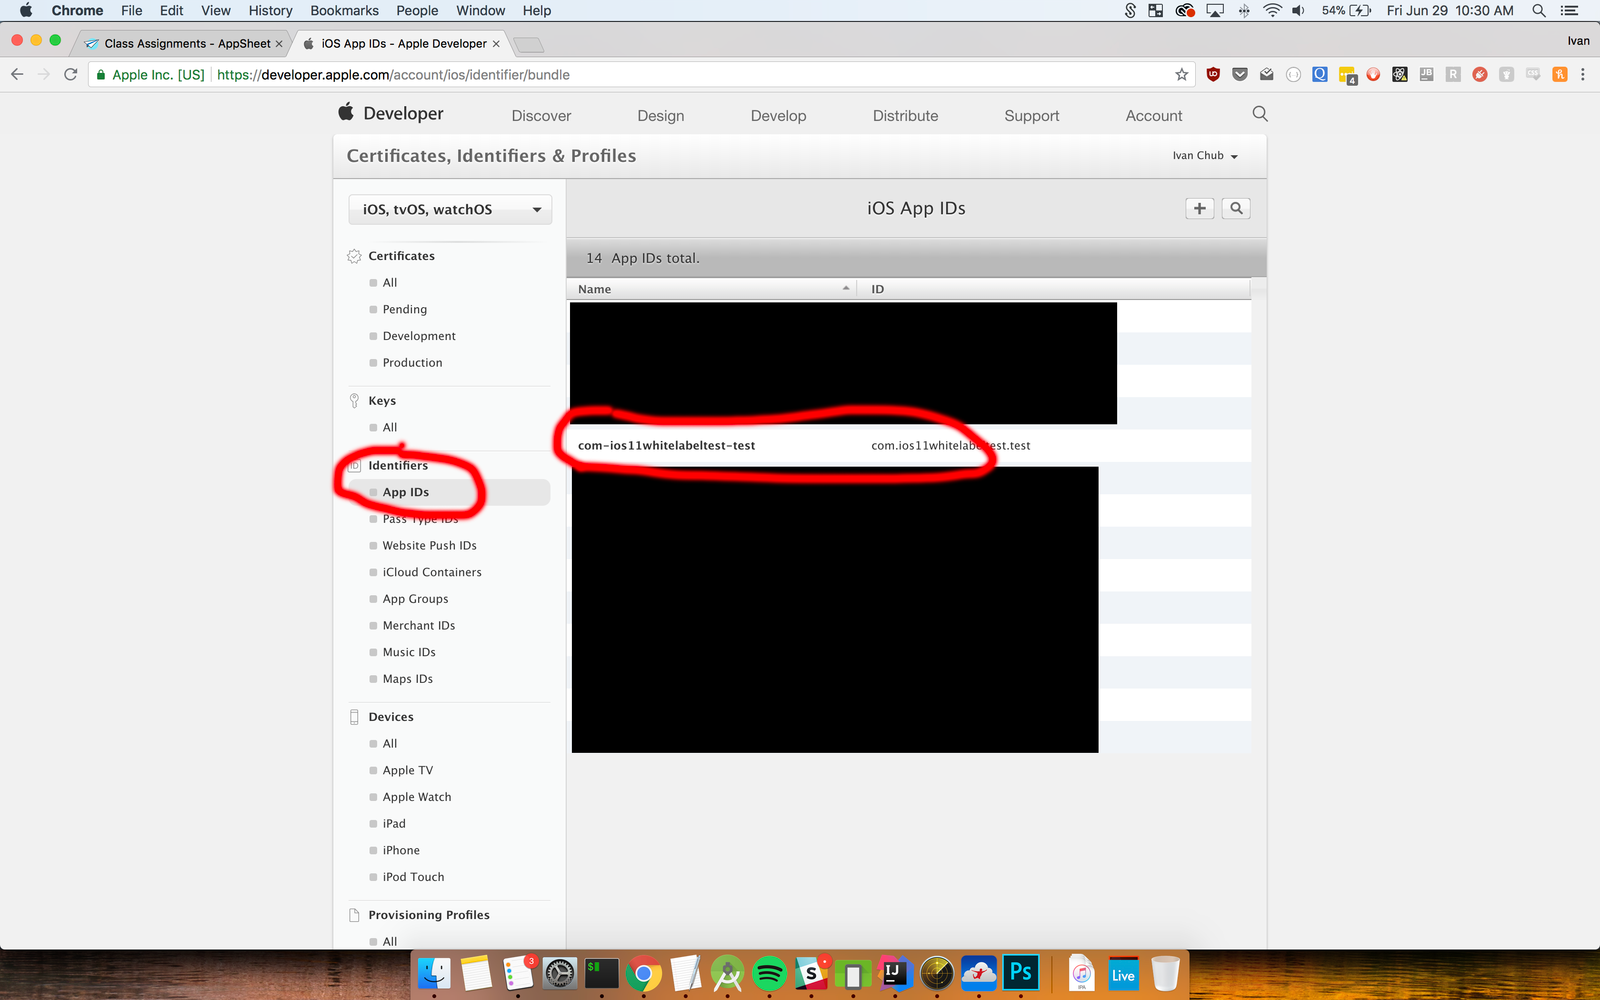Image resolution: width=1600 pixels, height=1000 pixels.
Task: Open Slack from the dock
Action: [x=811, y=973]
